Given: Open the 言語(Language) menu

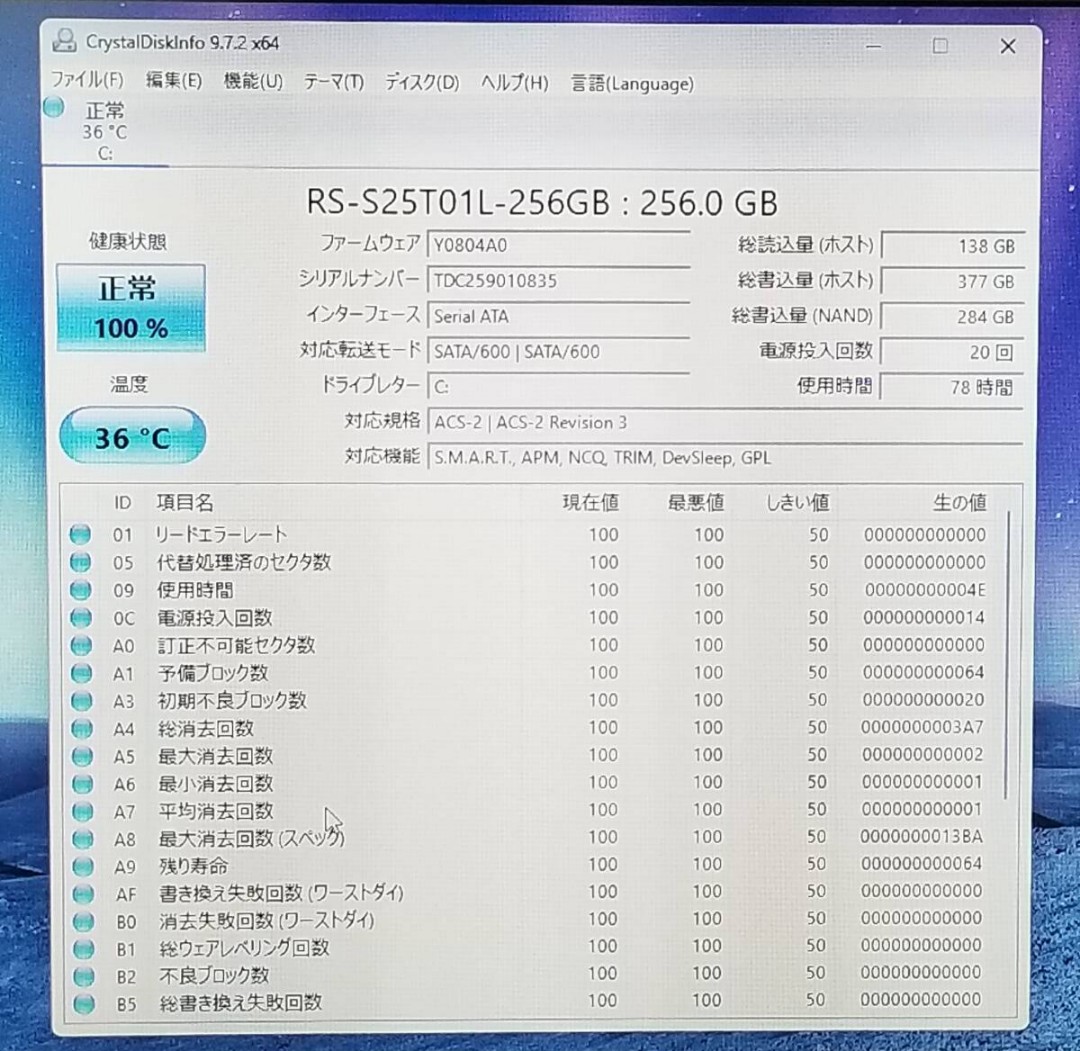Looking at the screenshot, I should coord(632,84).
